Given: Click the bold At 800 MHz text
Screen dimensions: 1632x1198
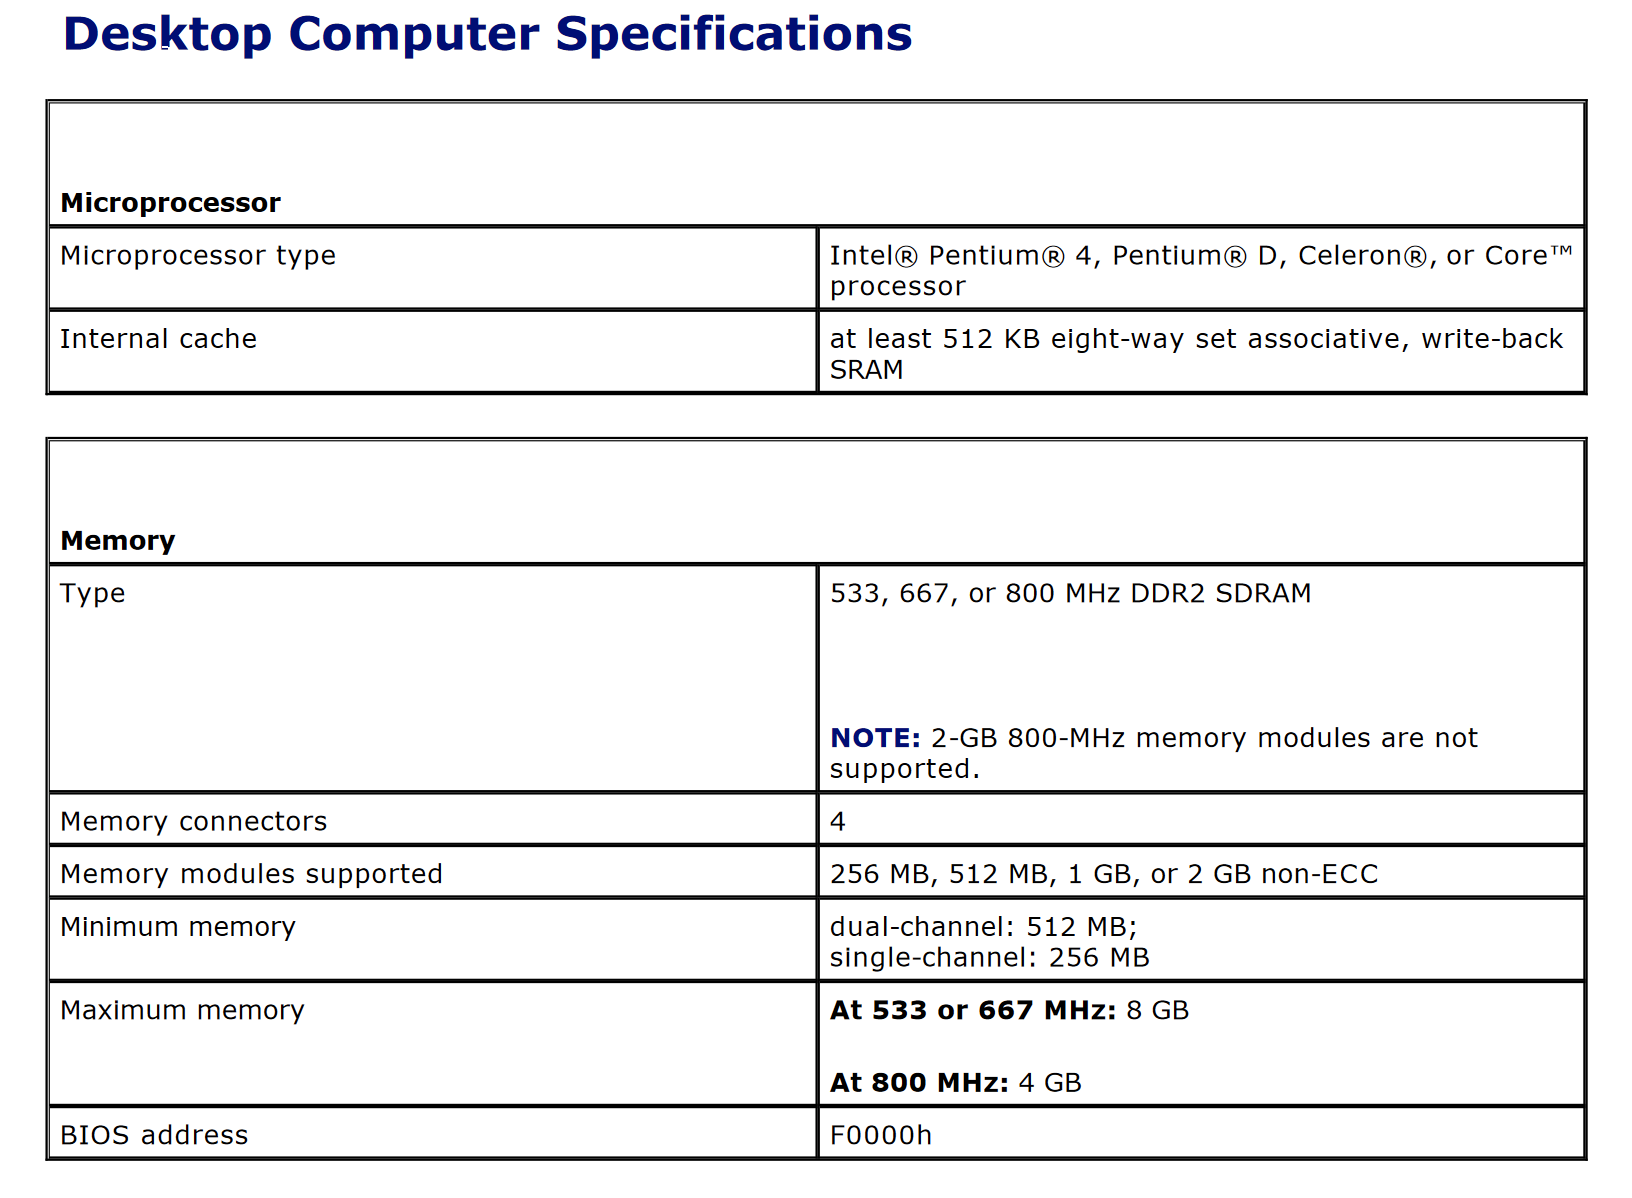Looking at the screenshot, I should pyautogui.click(x=919, y=1083).
